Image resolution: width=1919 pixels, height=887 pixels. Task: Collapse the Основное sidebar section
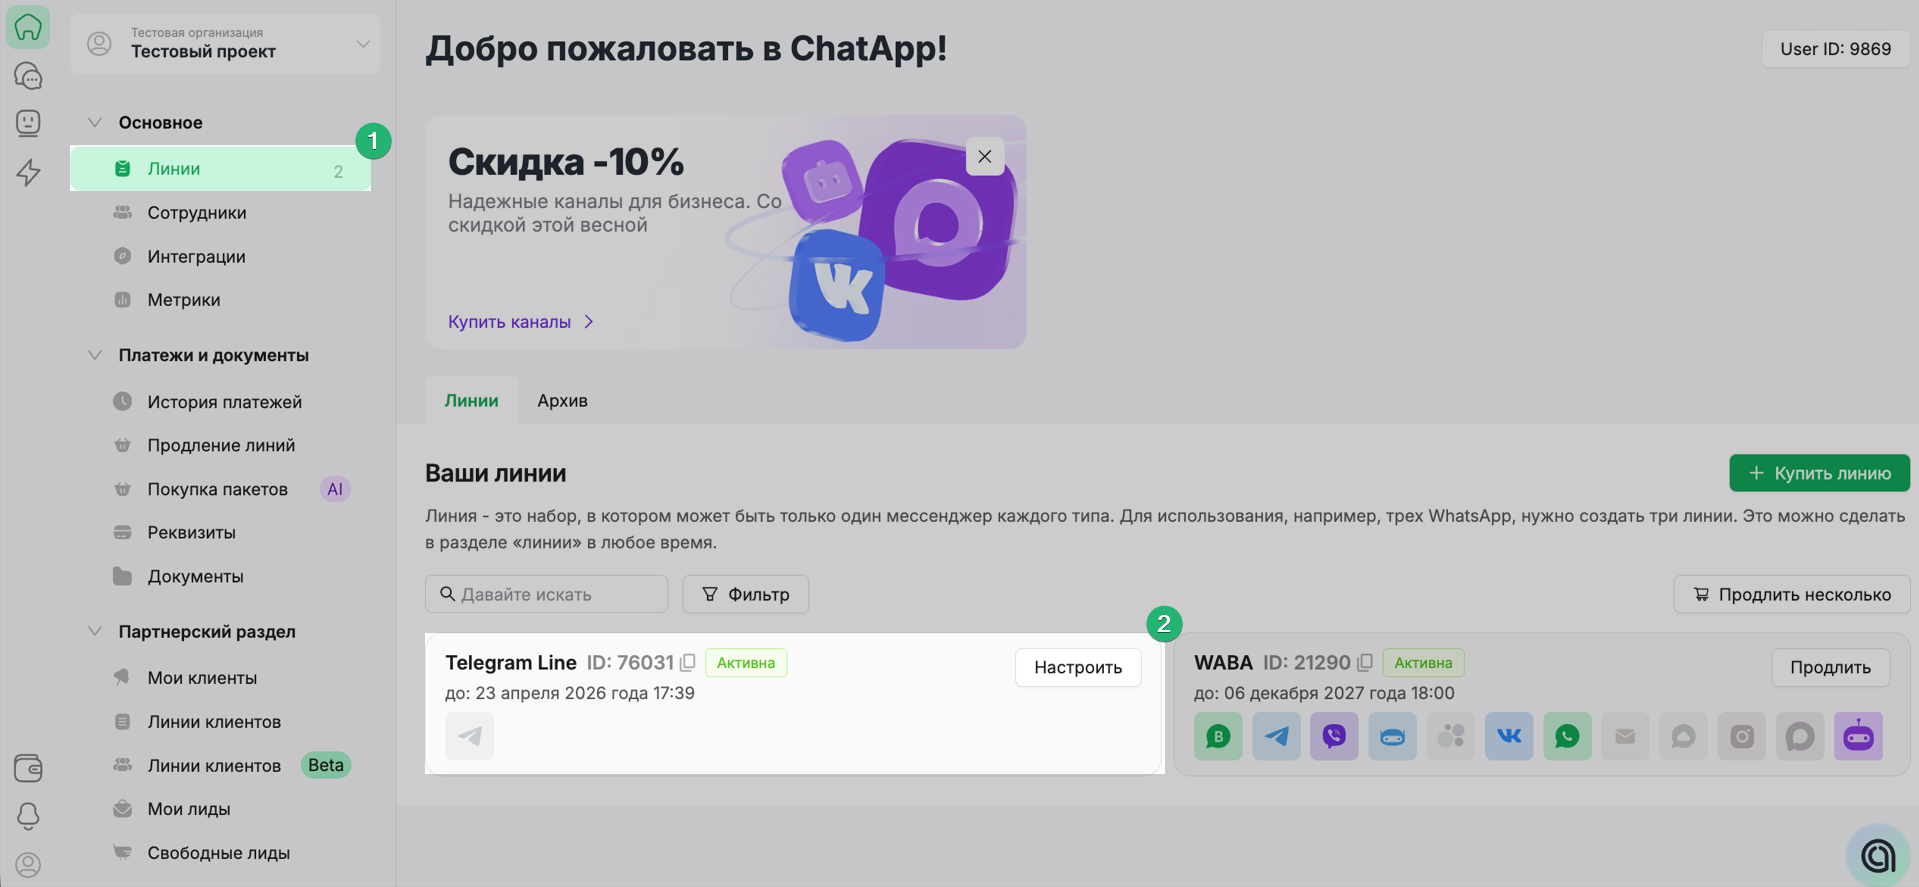(95, 122)
